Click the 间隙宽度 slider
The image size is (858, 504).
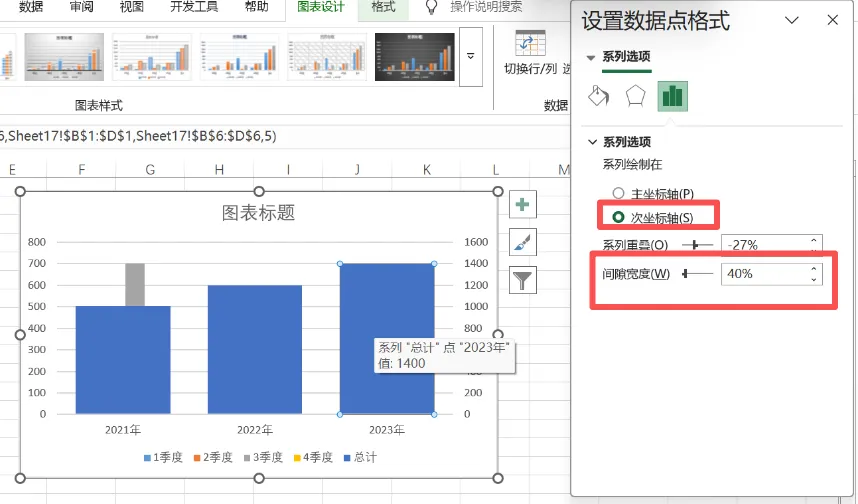point(697,274)
